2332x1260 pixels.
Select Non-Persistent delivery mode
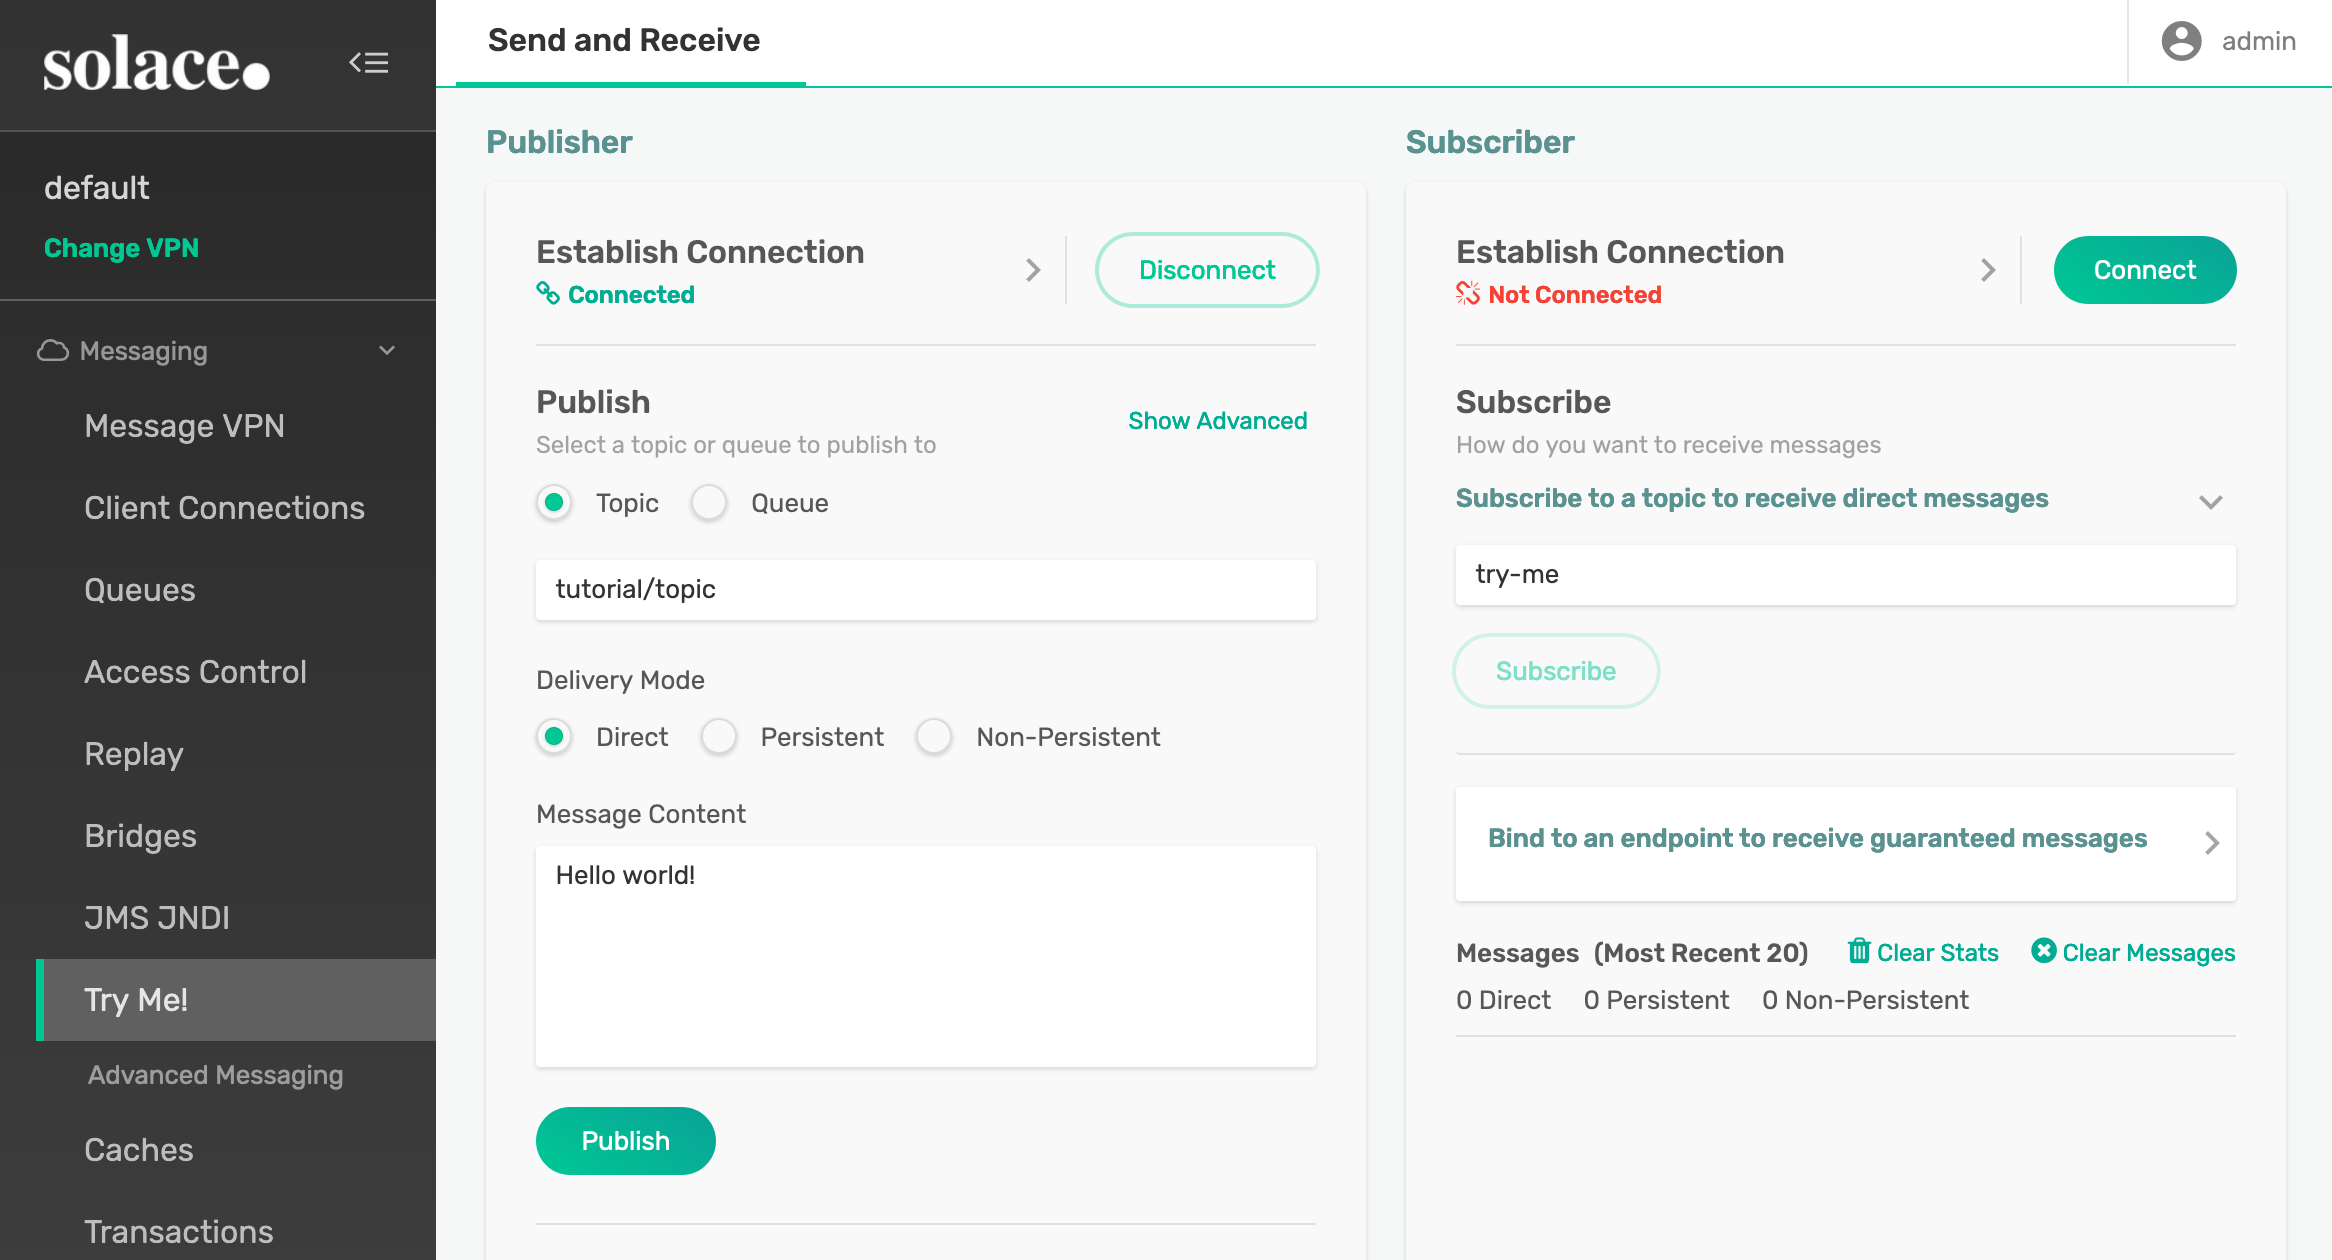tap(934, 737)
